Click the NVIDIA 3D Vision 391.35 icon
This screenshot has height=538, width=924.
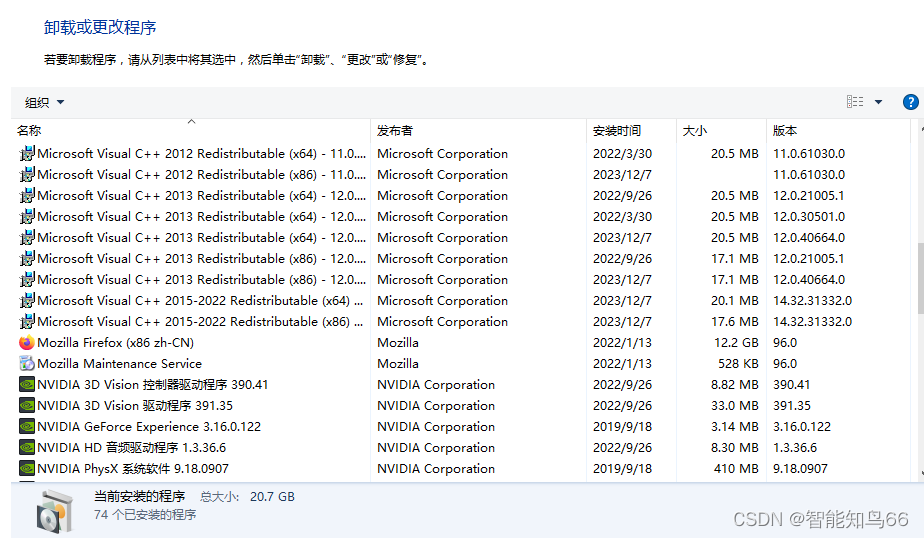pos(27,405)
